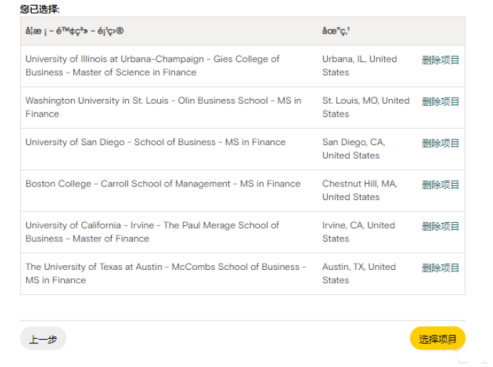Screen dimensions: 493x367
Task: Click the Olin Business School program text
Action: click(x=163, y=107)
